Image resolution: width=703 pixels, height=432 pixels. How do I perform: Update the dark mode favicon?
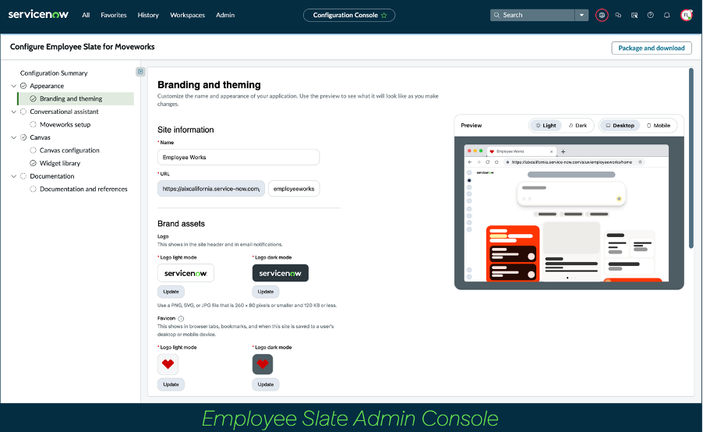pyautogui.click(x=266, y=384)
